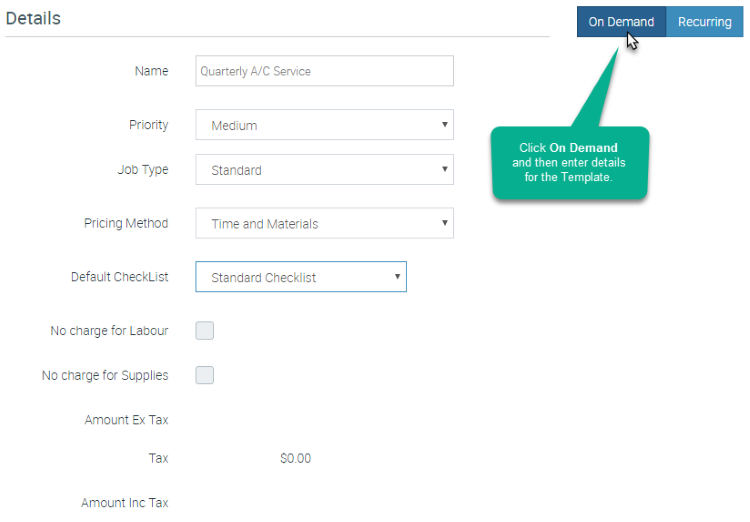This screenshot has height=522, width=750.
Task: Click the No charge for Supplies label
Action: [105, 375]
